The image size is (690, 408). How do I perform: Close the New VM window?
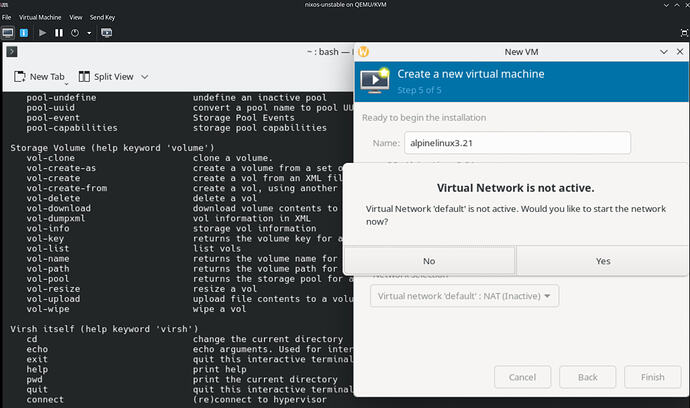(680, 52)
